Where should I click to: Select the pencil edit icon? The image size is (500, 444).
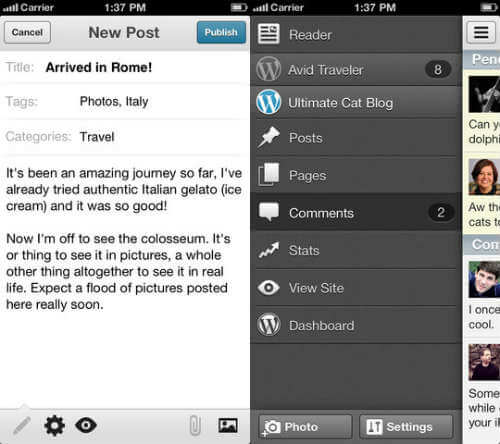22,426
